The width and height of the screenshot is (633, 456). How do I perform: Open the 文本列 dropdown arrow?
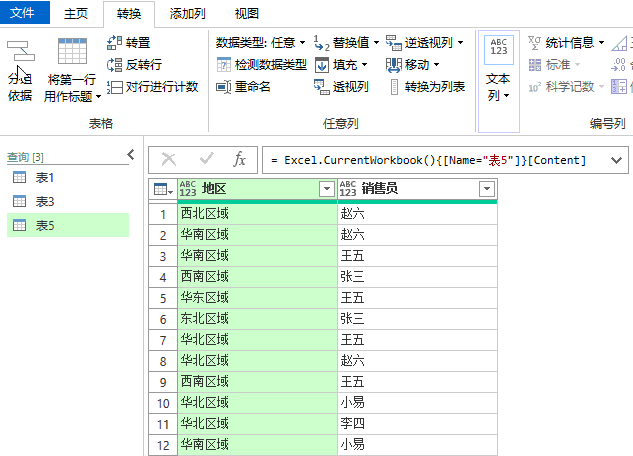click(506, 96)
